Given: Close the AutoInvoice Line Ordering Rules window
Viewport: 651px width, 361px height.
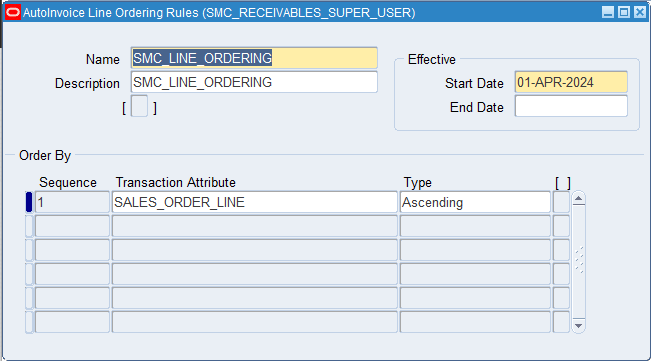Looking at the screenshot, I should pos(640,12).
